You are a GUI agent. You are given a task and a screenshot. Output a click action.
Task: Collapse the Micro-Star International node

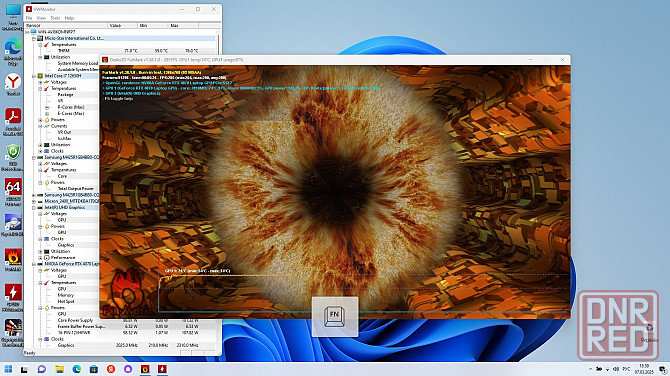tap(34, 38)
